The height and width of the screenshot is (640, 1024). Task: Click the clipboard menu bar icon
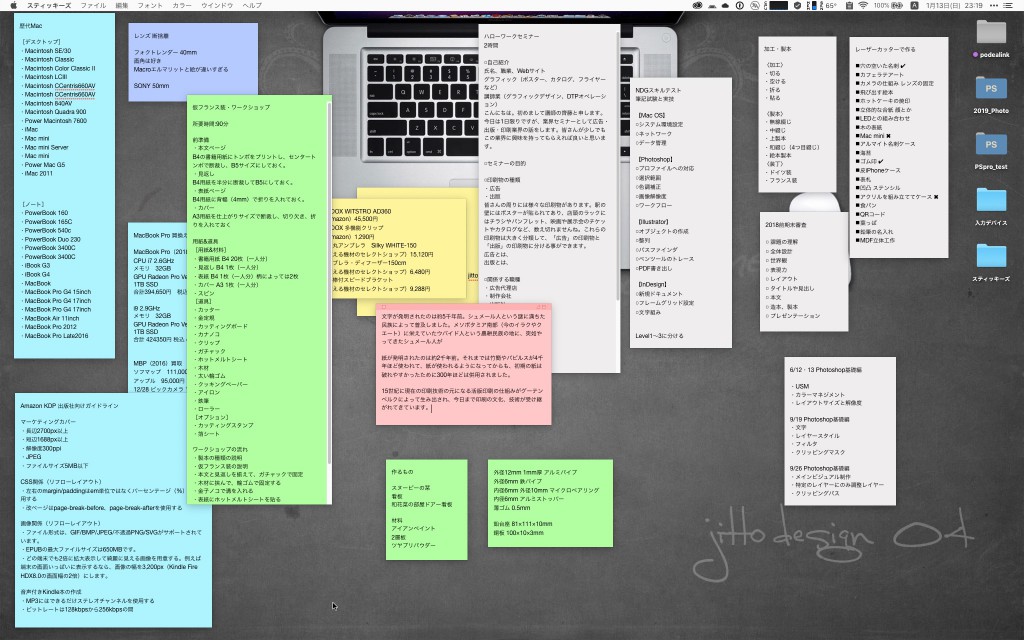[x=848, y=5]
